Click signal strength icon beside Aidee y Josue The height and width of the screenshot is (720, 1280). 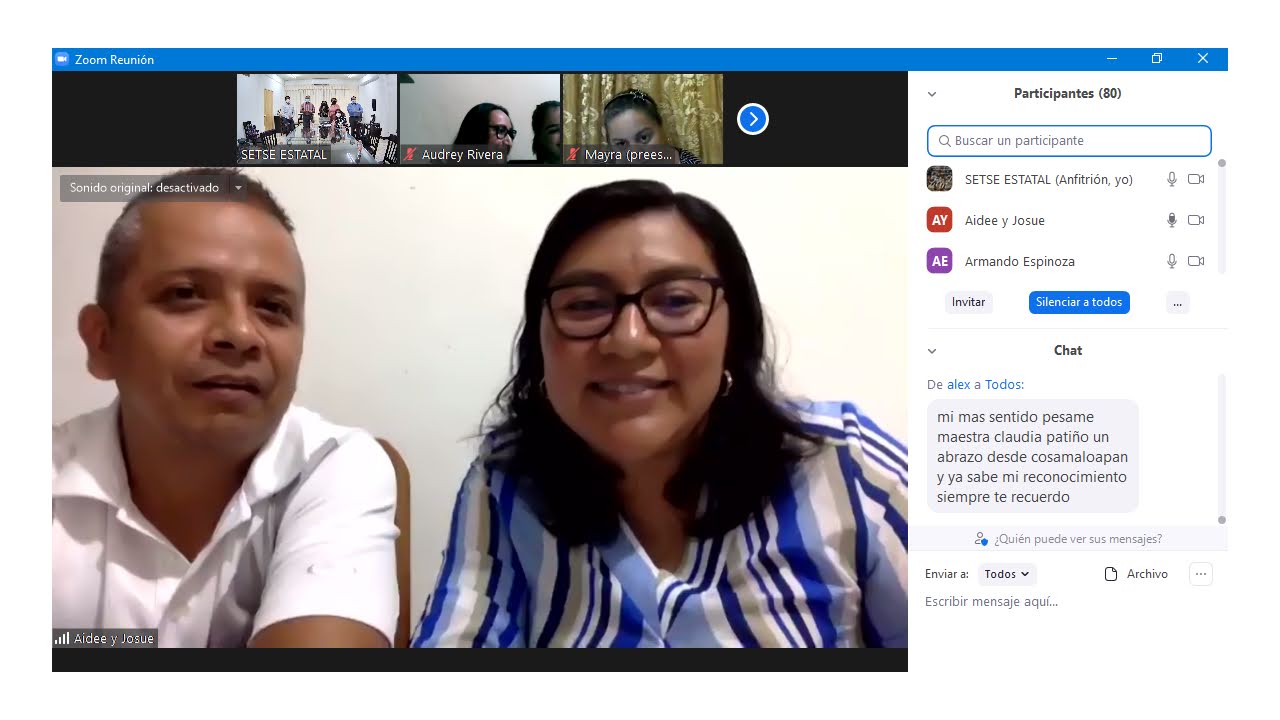point(62,638)
